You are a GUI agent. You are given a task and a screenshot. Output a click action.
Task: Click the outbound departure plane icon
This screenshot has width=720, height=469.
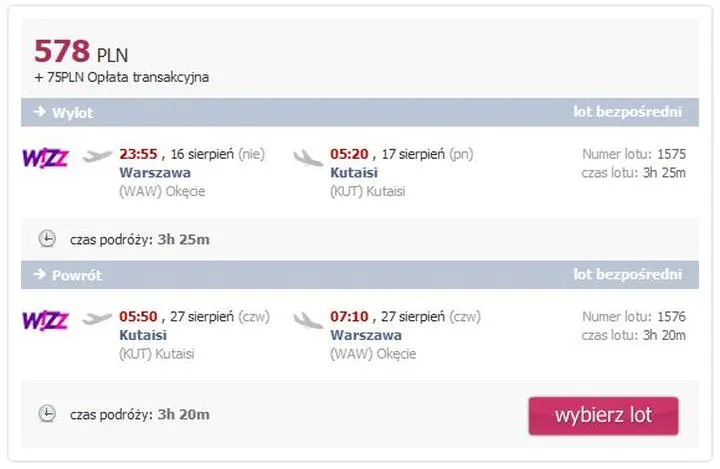pyautogui.click(x=99, y=157)
